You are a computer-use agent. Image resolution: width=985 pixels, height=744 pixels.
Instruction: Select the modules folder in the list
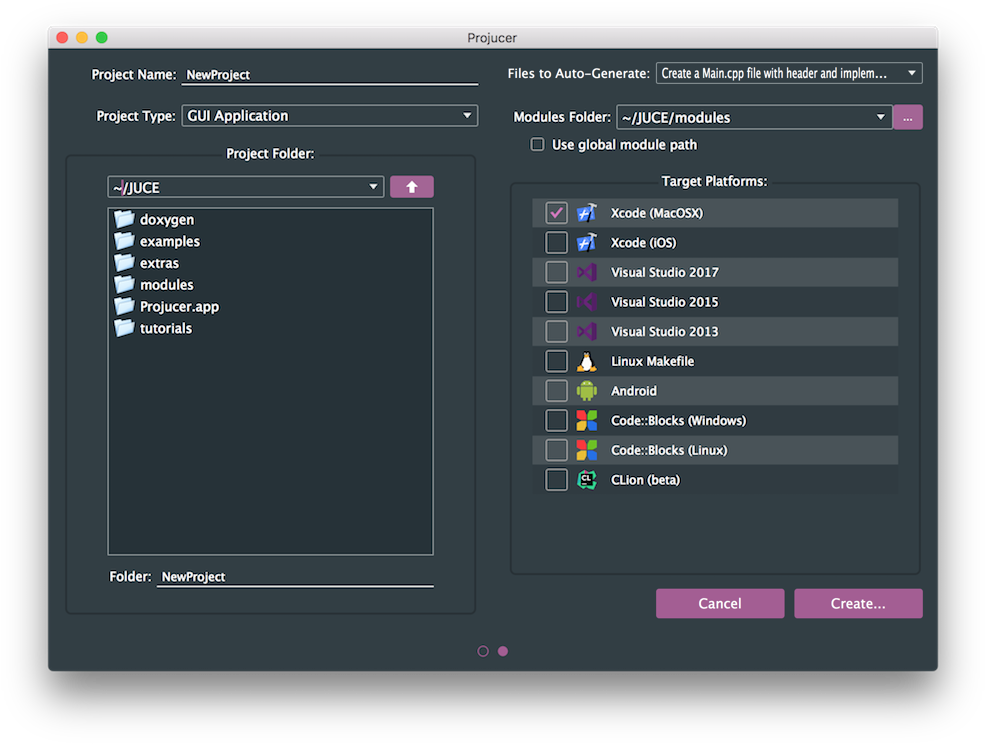(166, 284)
